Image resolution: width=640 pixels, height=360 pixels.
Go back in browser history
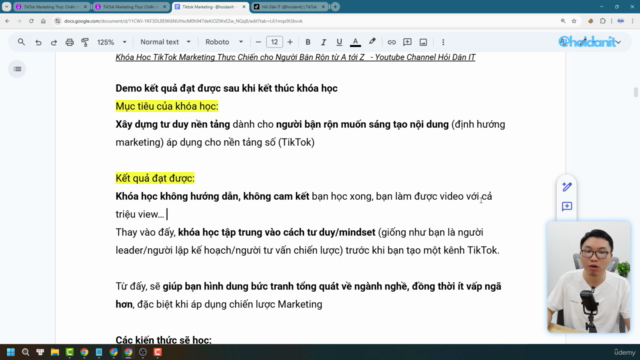(7, 21)
